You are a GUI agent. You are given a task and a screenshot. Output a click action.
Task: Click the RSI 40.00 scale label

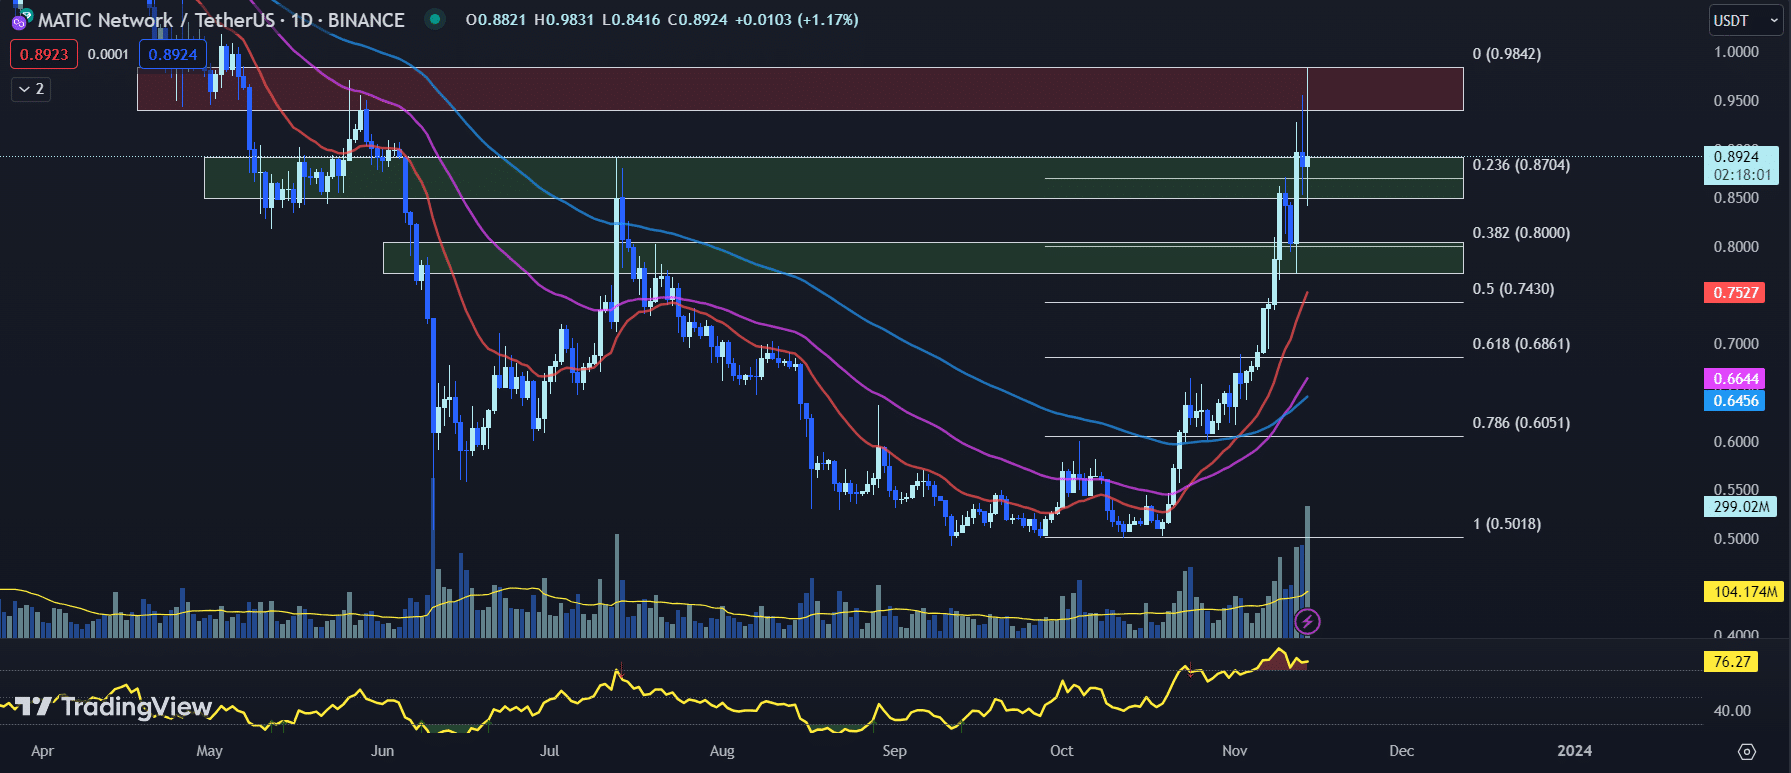[x=1732, y=711]
